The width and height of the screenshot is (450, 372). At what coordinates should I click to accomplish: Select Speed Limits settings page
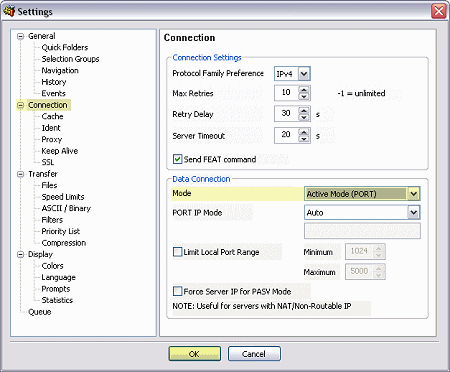(x=63, y=197)
